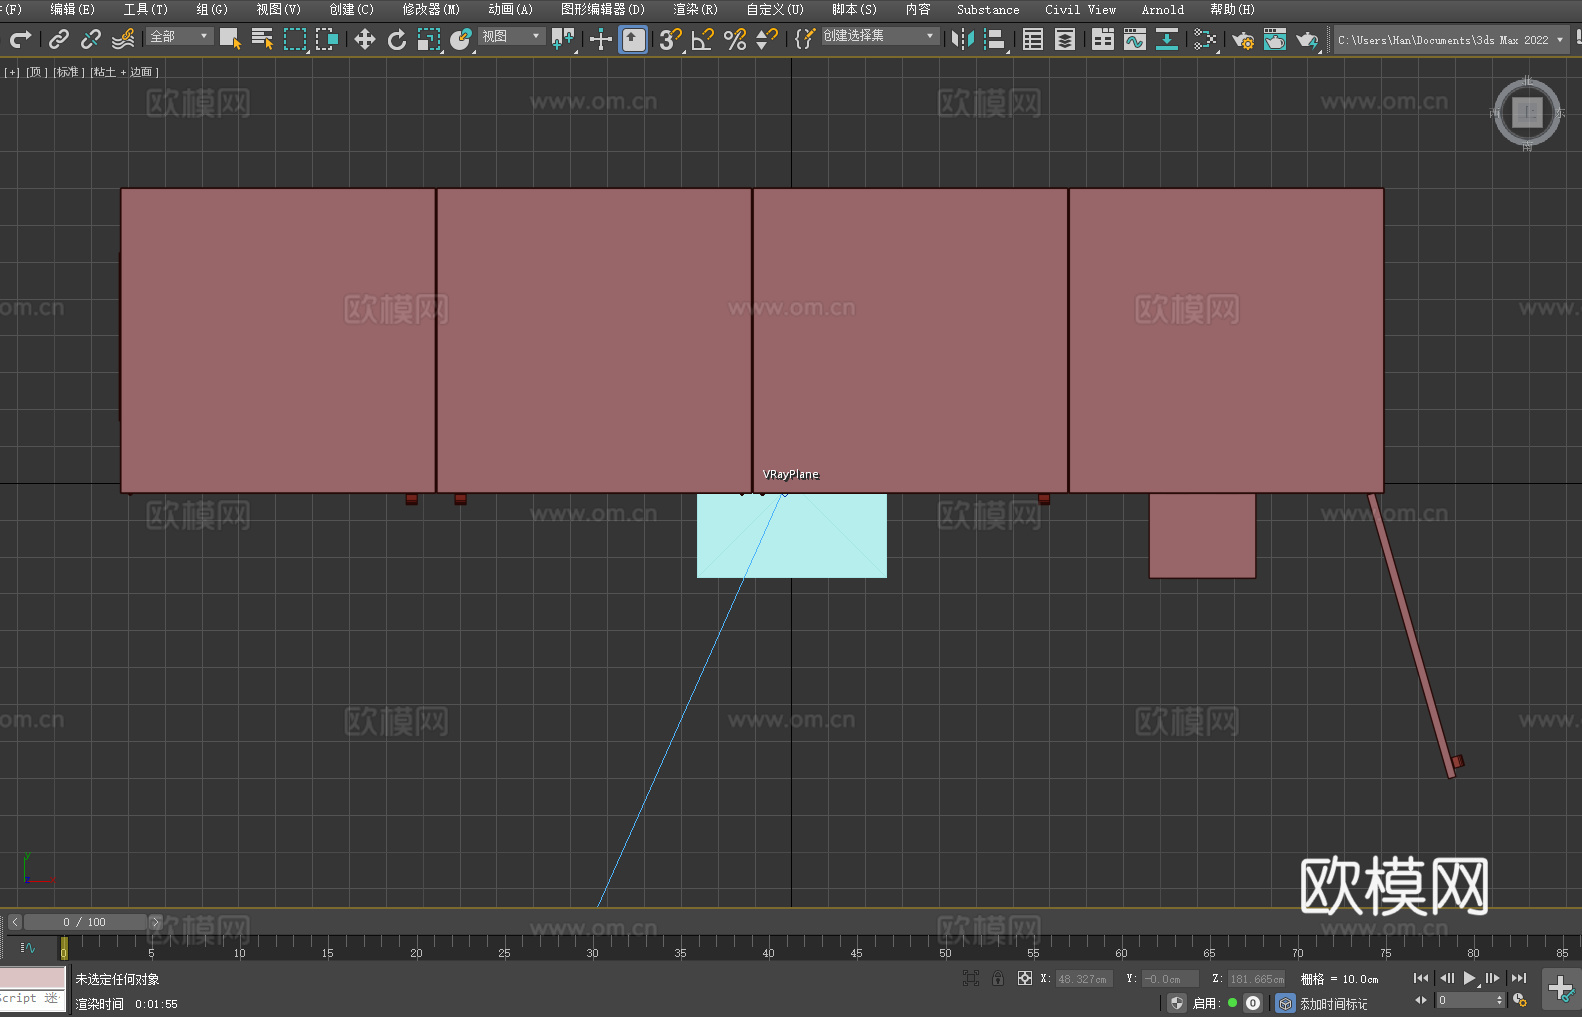
Task: Open the [+] viewport general menu
Action: [12, 72]
